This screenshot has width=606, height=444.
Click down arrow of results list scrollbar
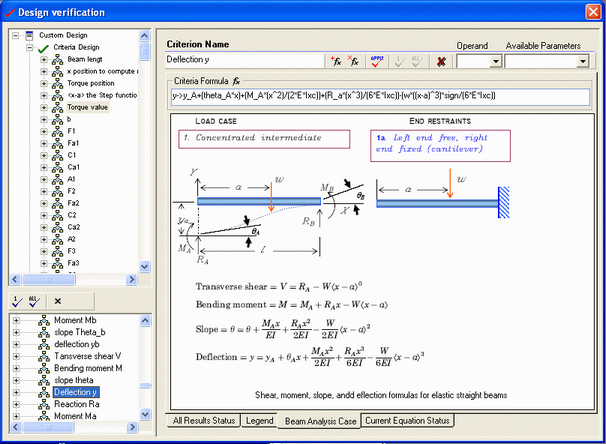pyautogui.click(x=145, y=414)
